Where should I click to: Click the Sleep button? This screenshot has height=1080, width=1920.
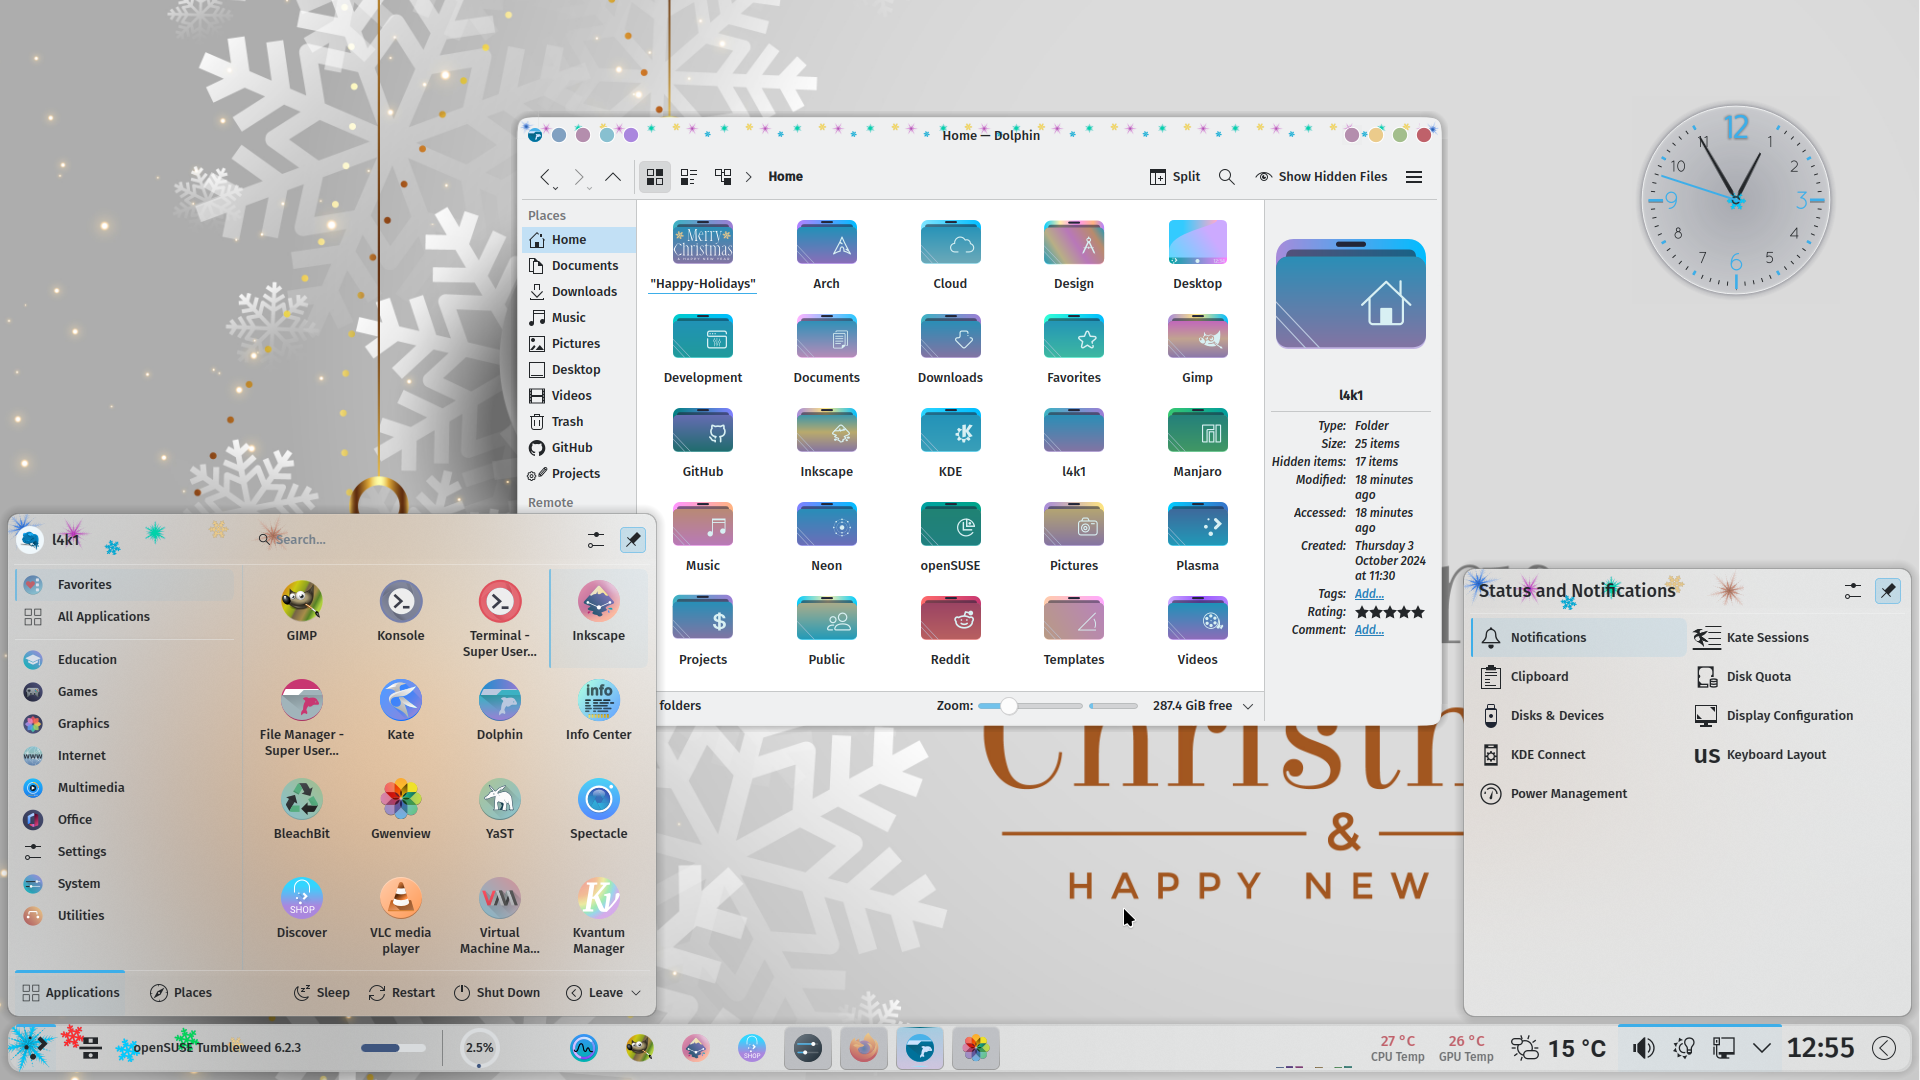tap(322, 993)
